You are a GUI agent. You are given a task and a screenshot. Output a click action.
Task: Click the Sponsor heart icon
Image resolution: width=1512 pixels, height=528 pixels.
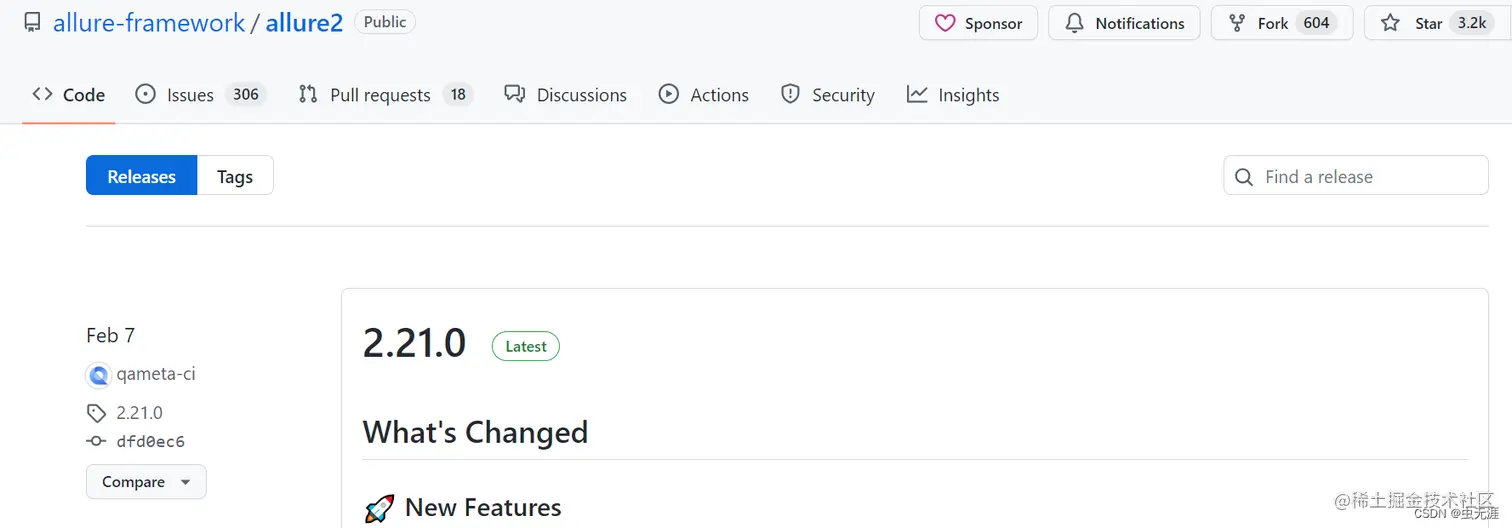point(945,23)
